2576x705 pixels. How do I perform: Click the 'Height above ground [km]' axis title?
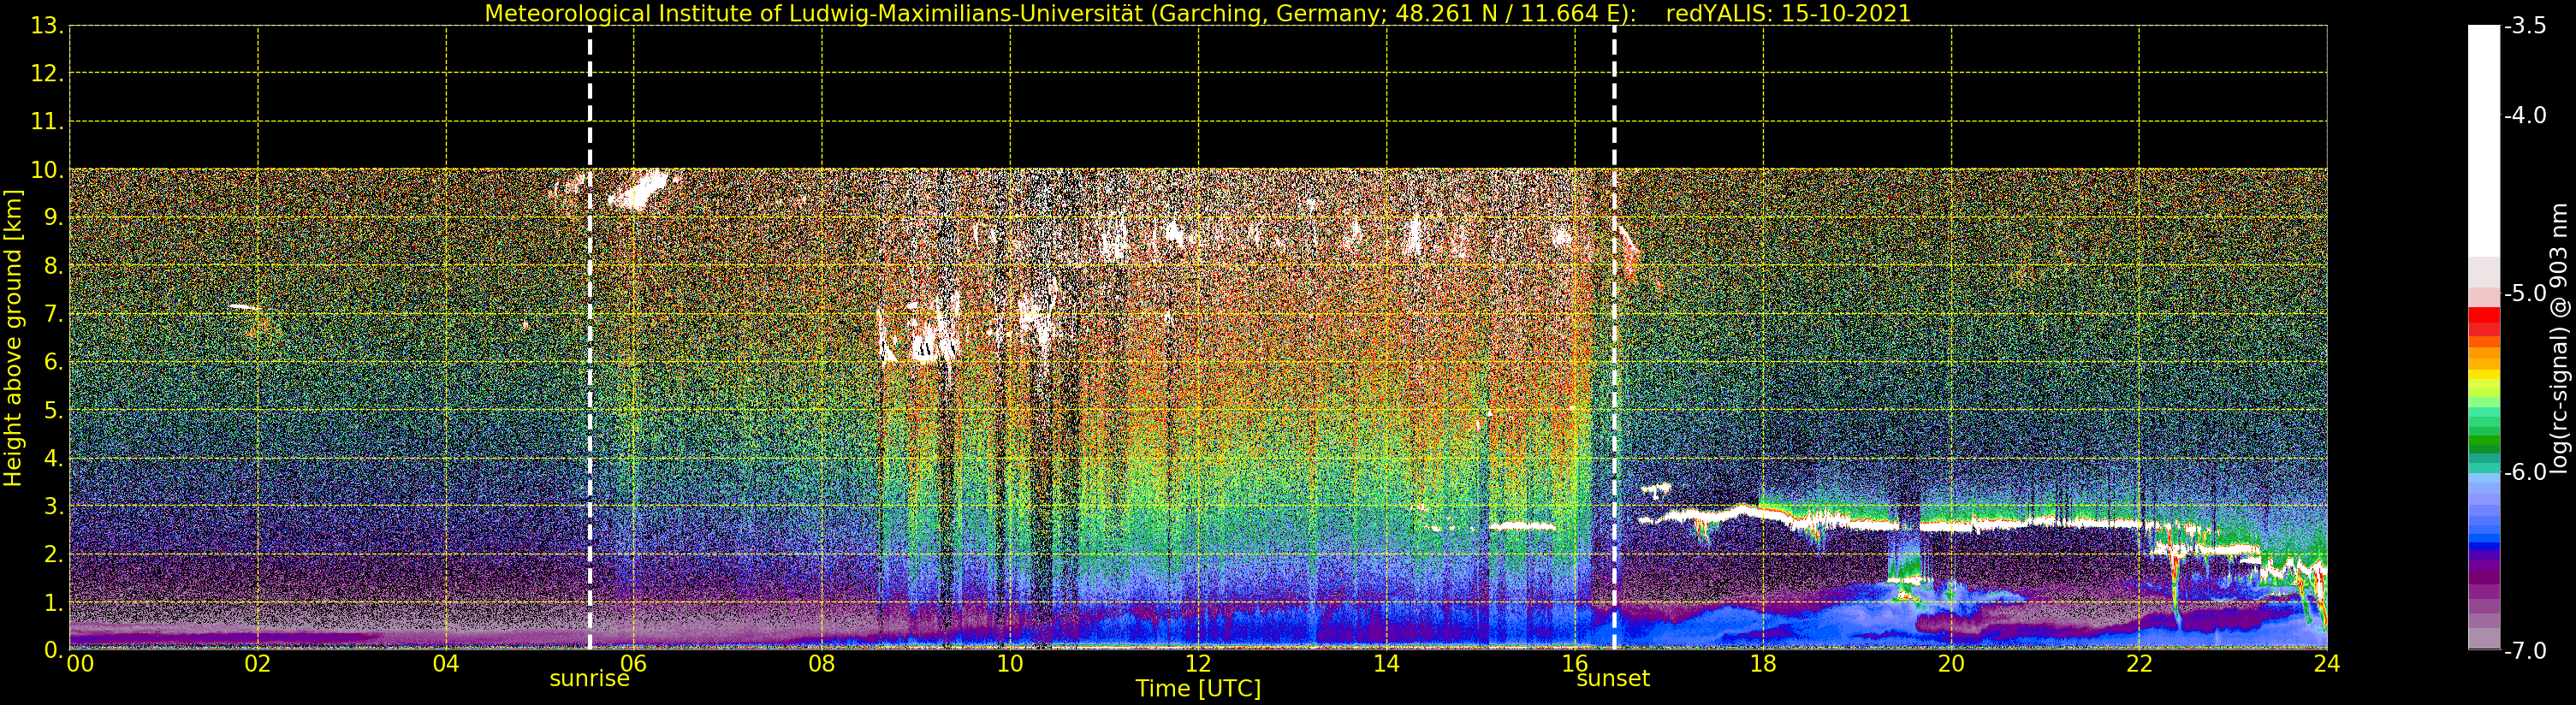point(13,338)
